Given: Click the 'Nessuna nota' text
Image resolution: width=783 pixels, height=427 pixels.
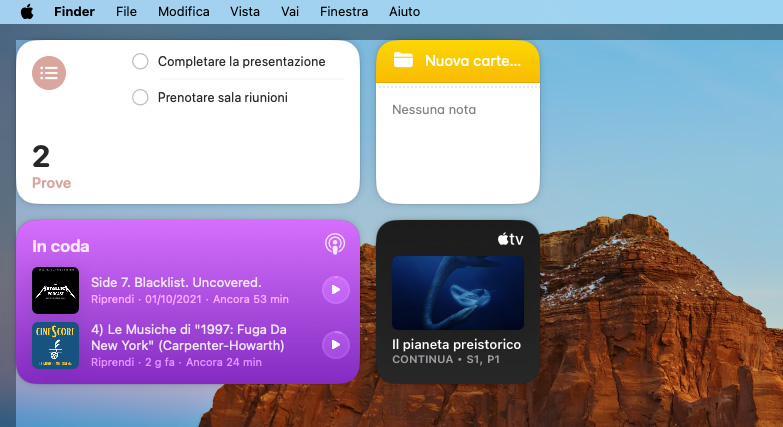Looking at the screenshot, I should (434, 109).
